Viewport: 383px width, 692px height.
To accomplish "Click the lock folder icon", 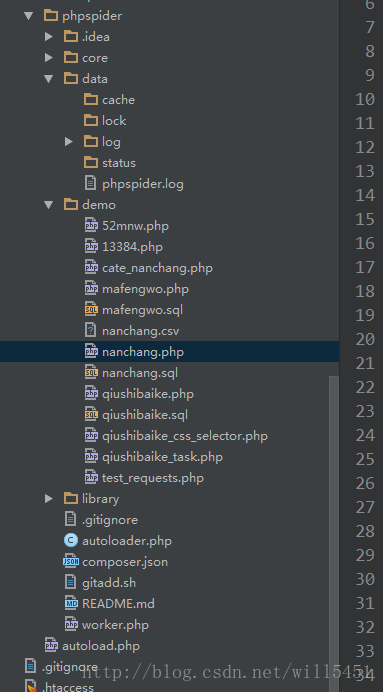I will 91,120.
